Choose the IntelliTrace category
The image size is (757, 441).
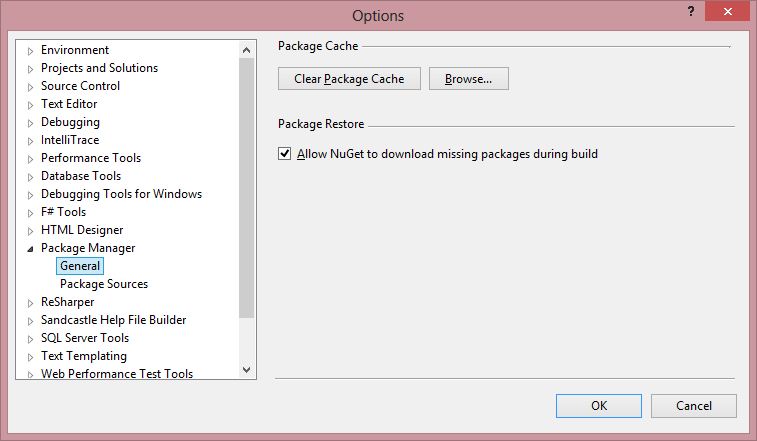point(70,140)
